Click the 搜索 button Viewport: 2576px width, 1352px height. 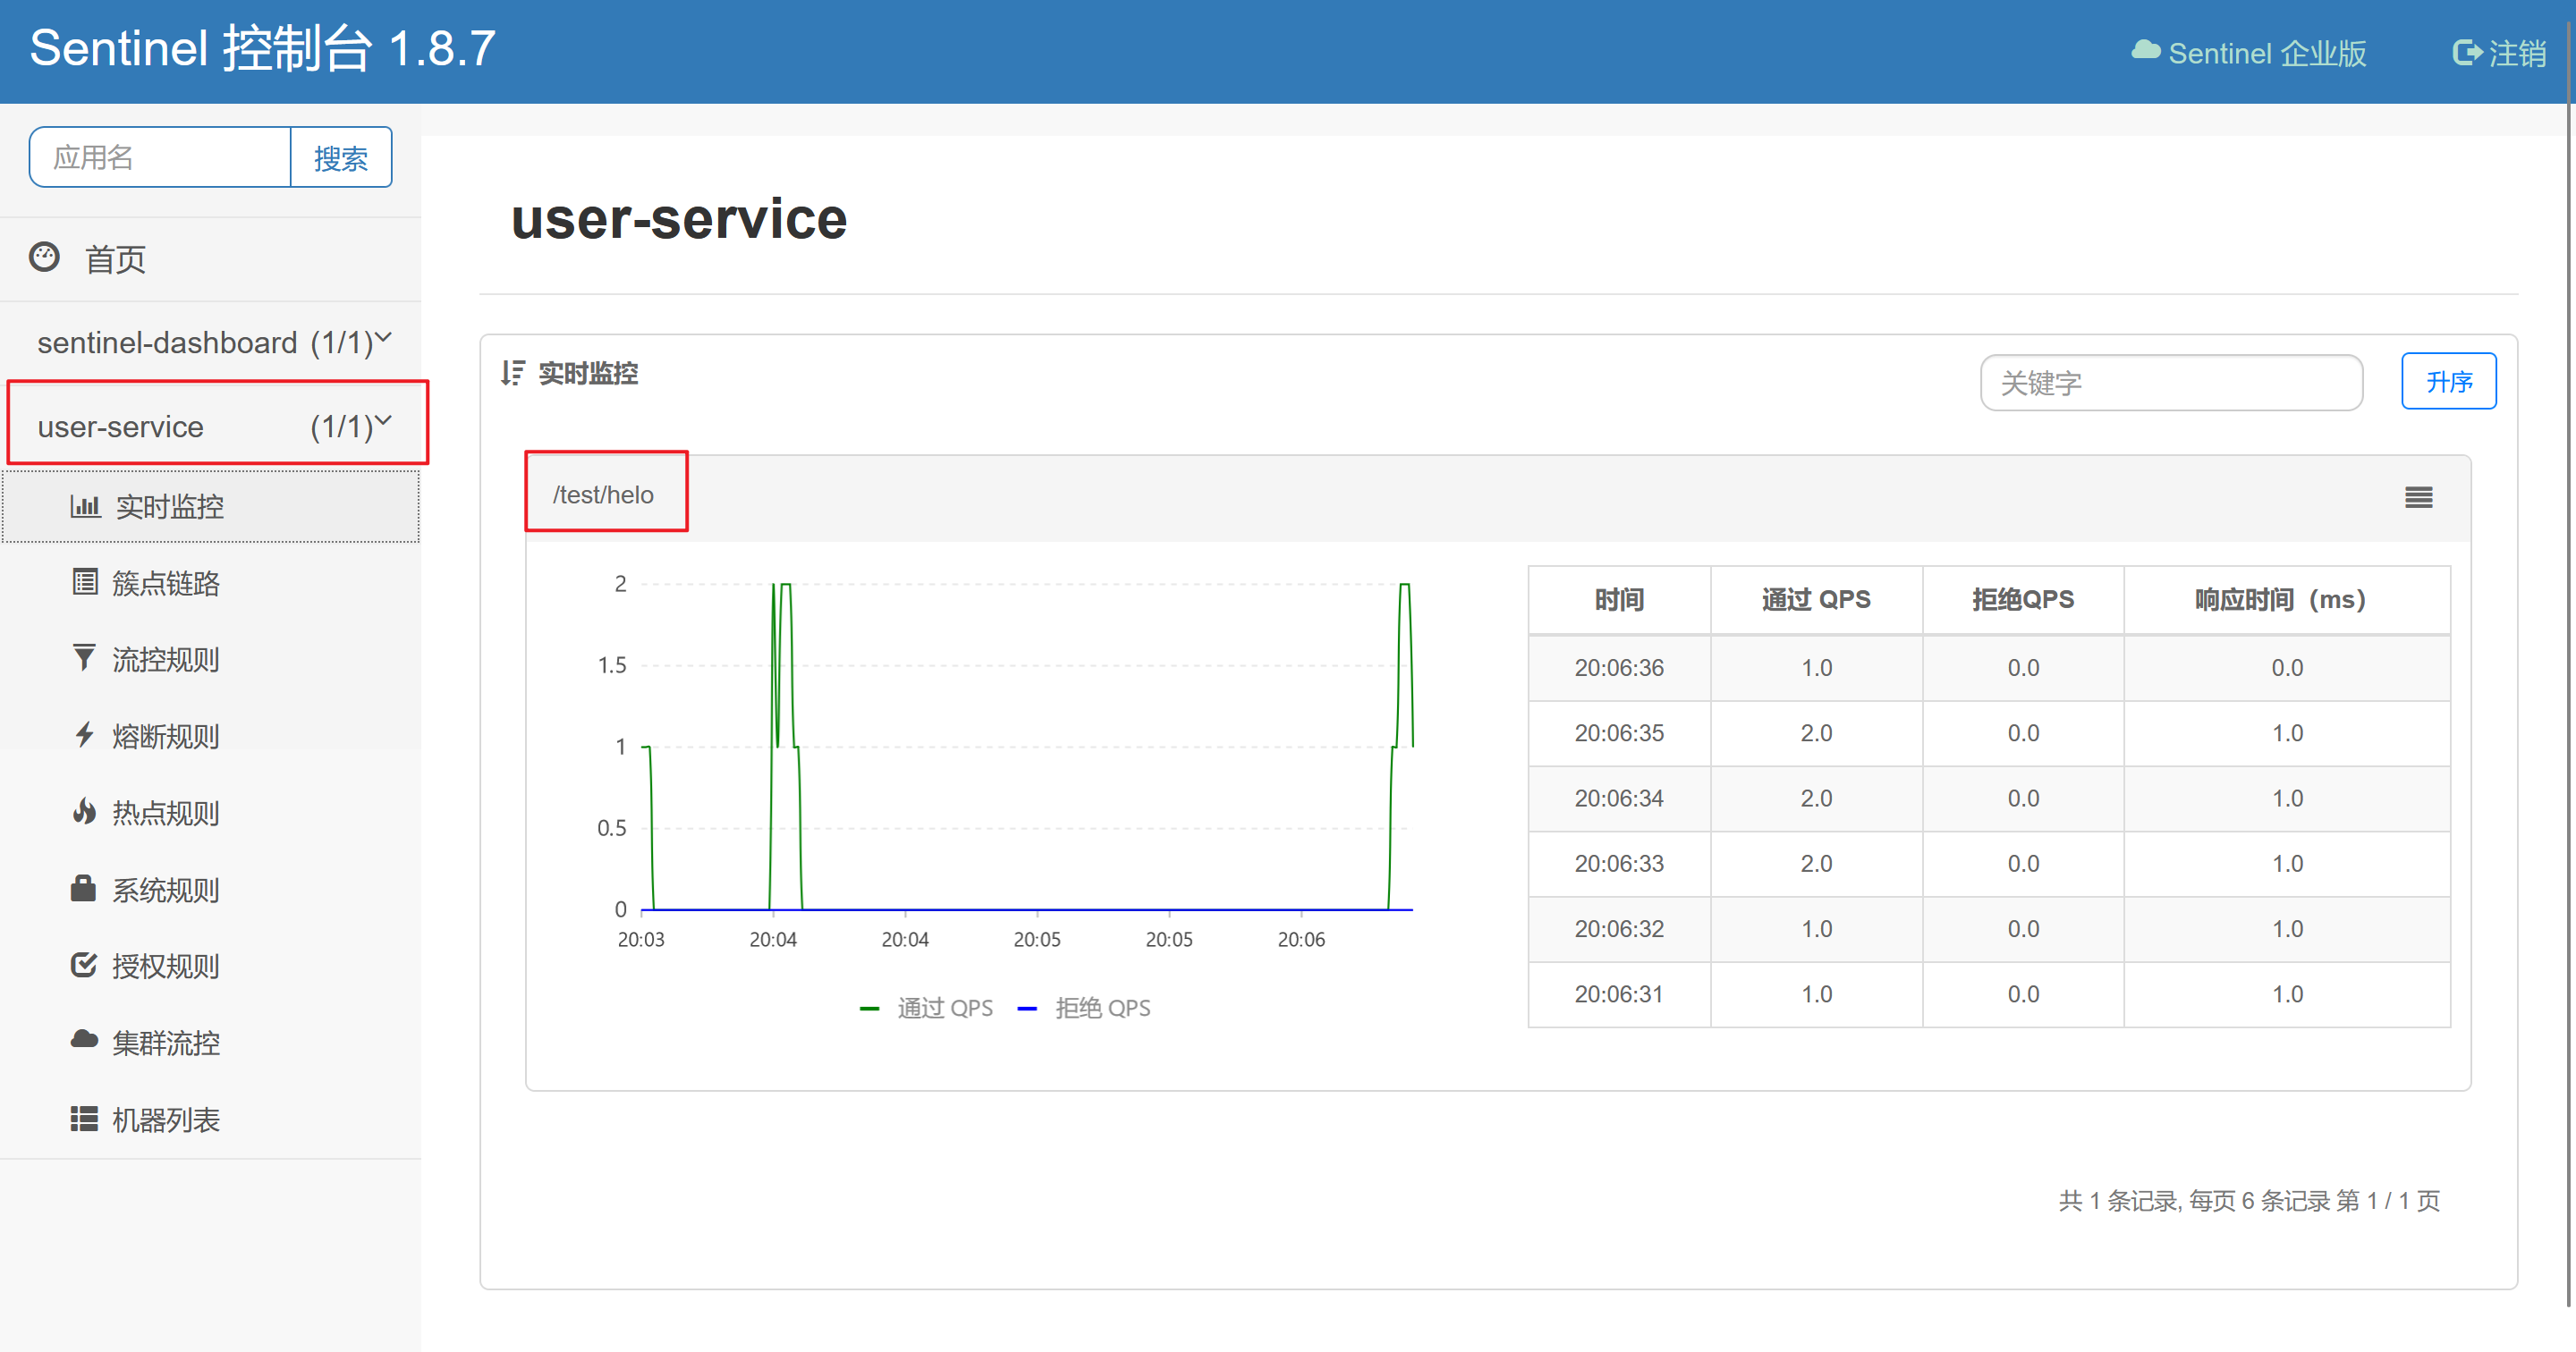(x=340, y=158)
